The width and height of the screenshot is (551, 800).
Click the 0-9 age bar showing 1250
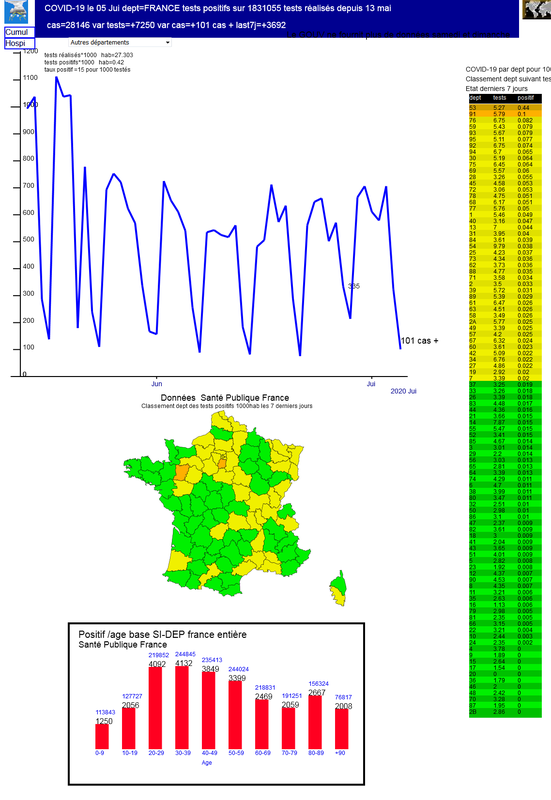click(x=102, y=736)
